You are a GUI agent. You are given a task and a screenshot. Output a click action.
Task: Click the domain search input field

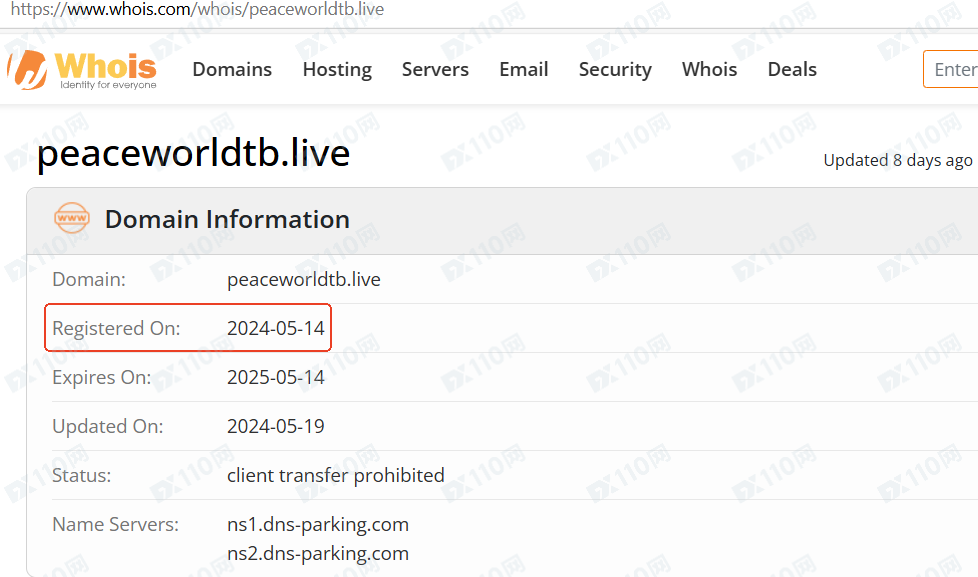click(x=952, y=69)
